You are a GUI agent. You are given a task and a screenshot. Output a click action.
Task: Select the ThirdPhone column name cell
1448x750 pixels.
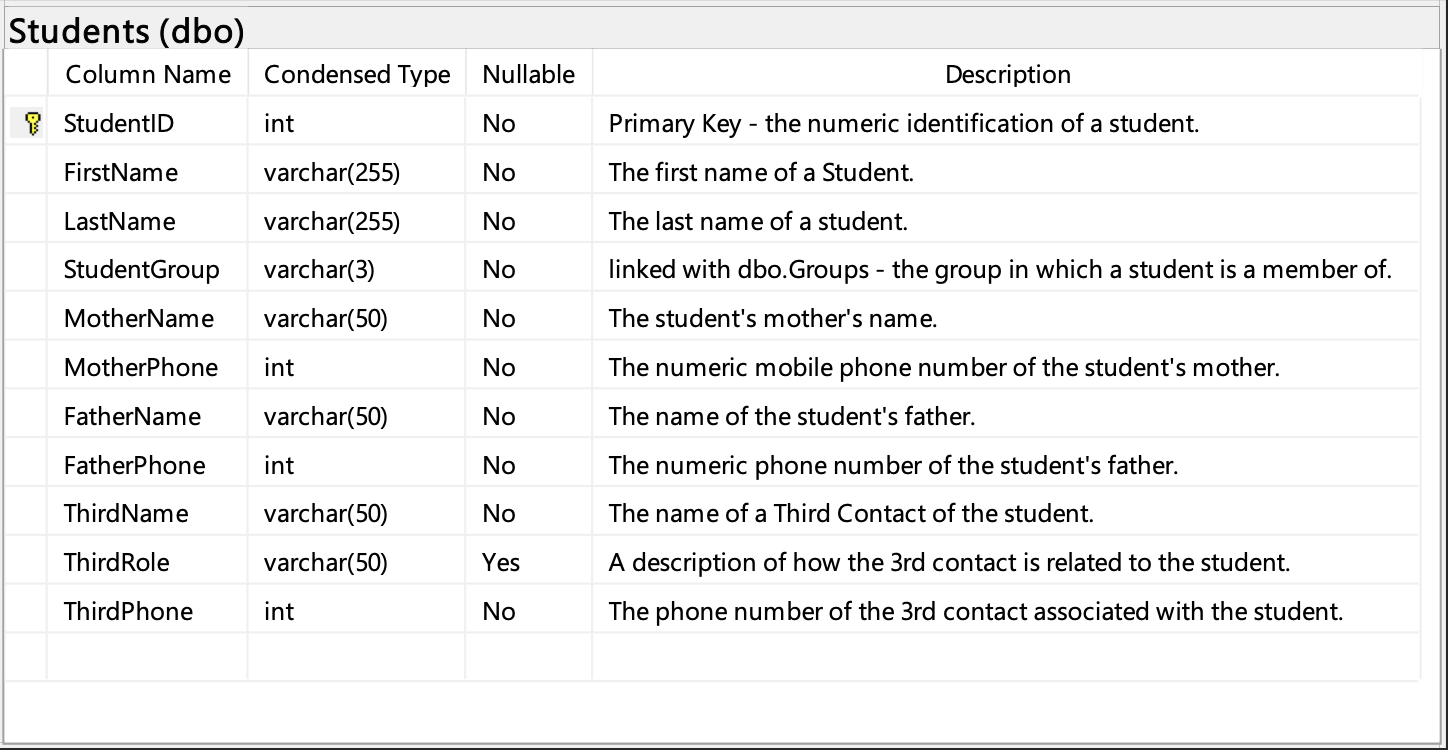[129, 612]
